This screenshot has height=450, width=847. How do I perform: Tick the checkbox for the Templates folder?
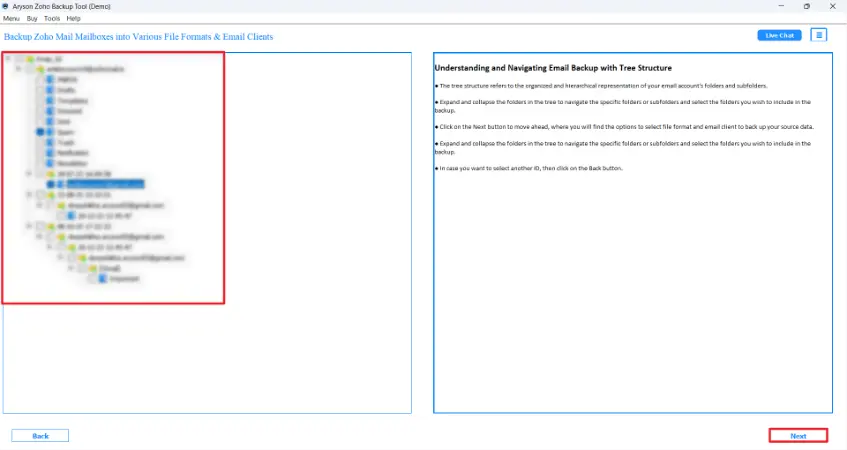point(41,100)
